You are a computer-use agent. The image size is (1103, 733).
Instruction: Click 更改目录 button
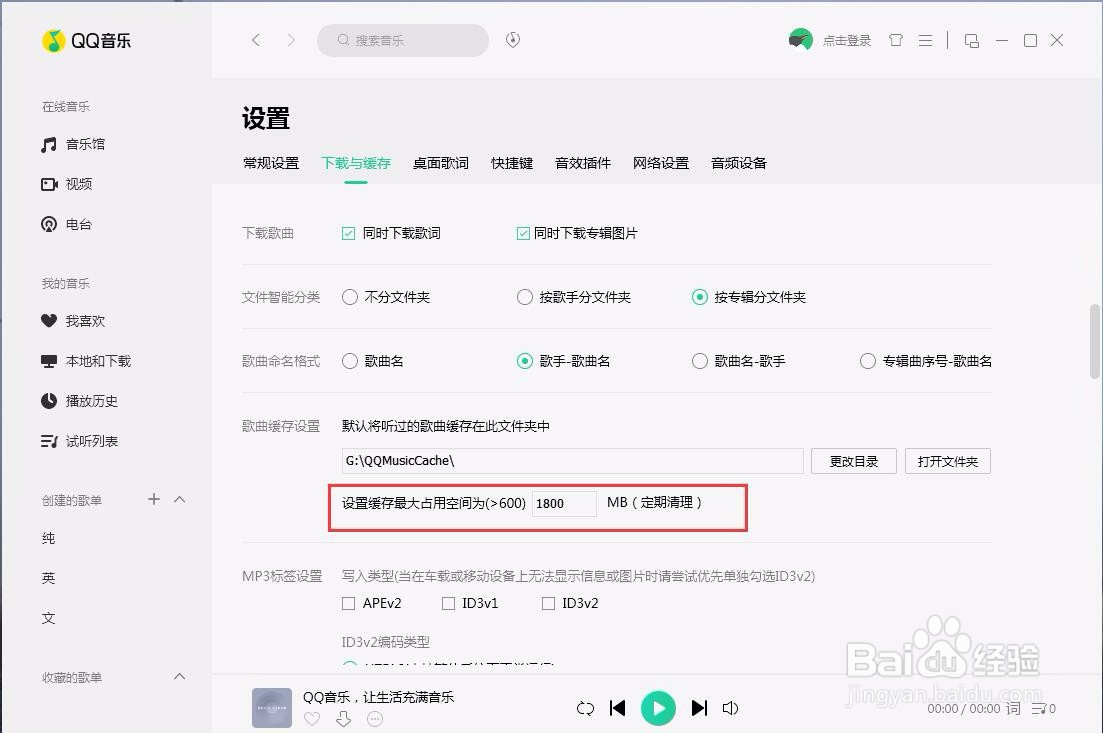point(854,461)
